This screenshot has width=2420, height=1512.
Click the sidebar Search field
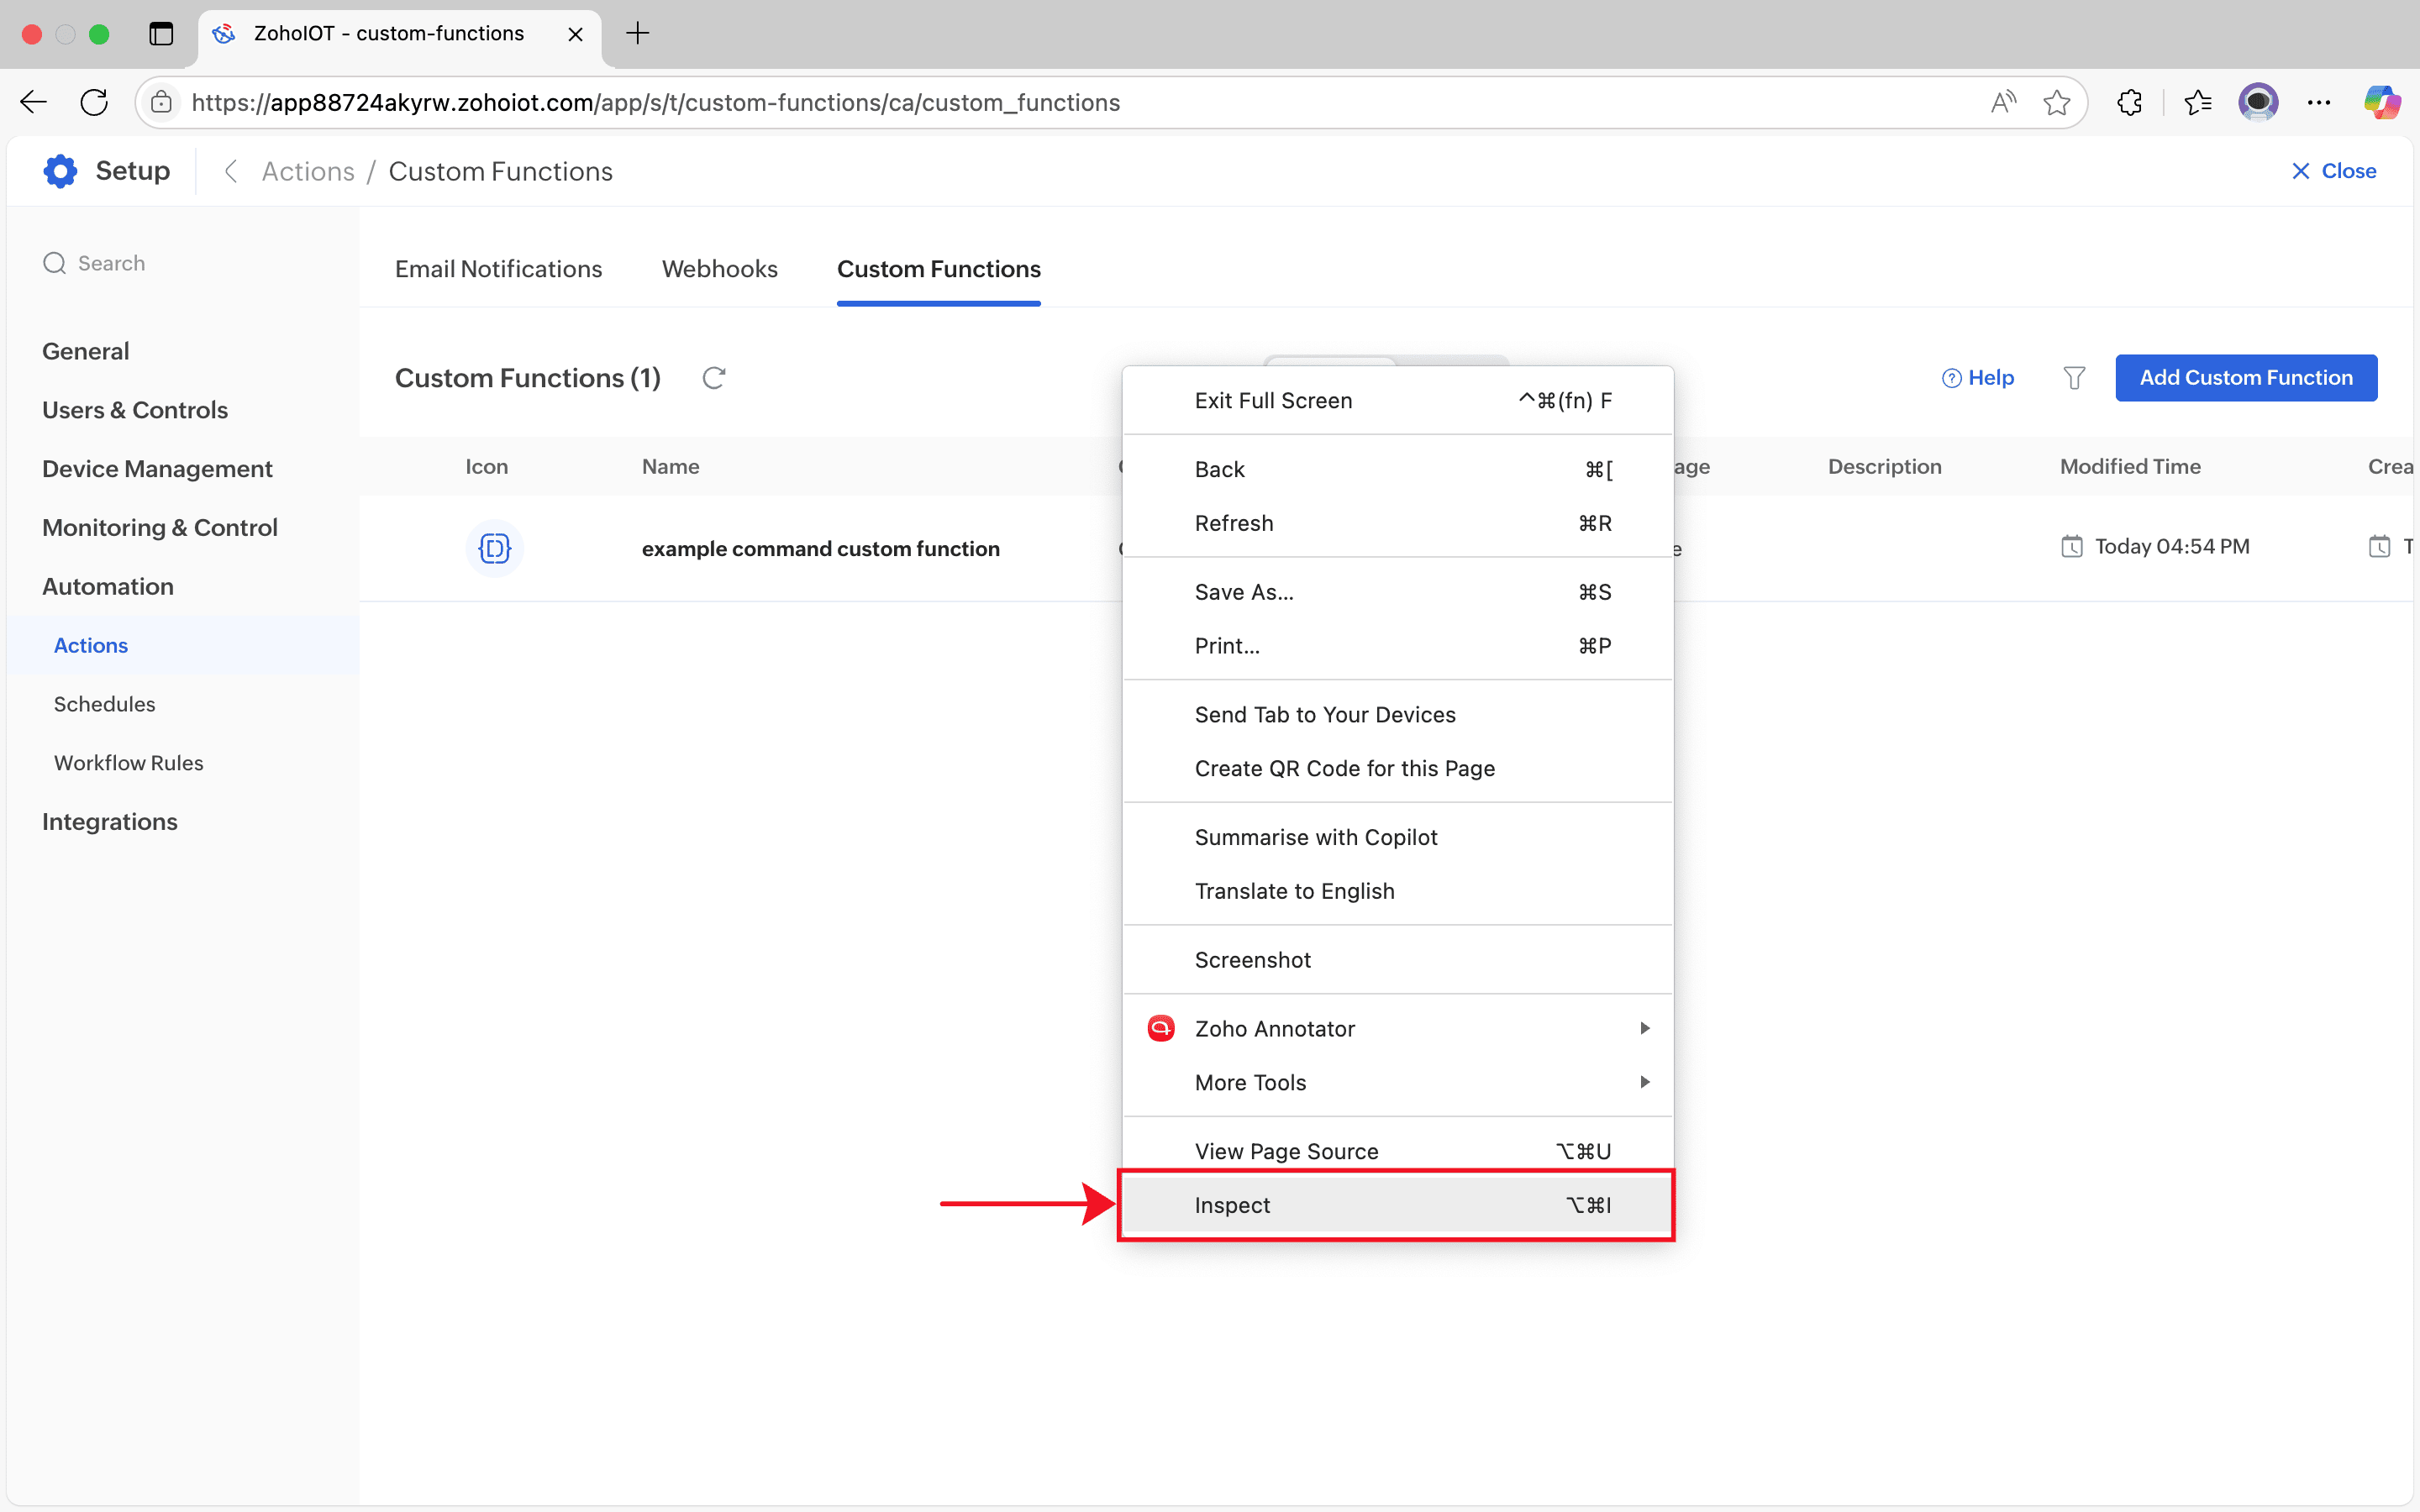(x=112, y=263)
